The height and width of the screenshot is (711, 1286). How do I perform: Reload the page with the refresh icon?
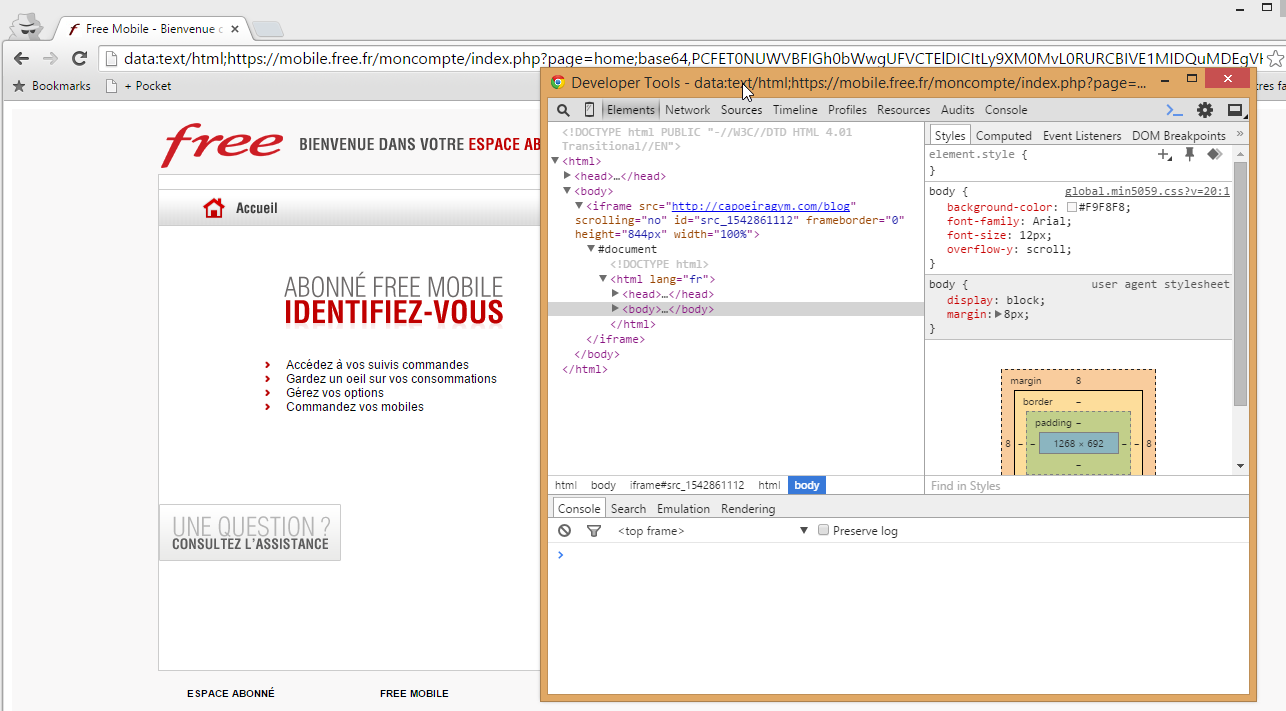pyautogui.click(x=80, y=58)
